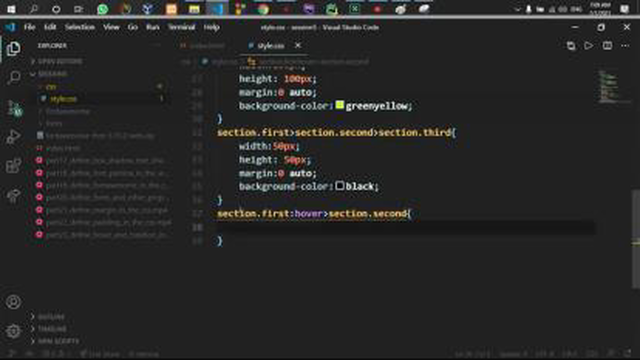Open the greenyellow color swatch picker
Viewport: 640px width, 360px height.
click(x=340, y=105)
